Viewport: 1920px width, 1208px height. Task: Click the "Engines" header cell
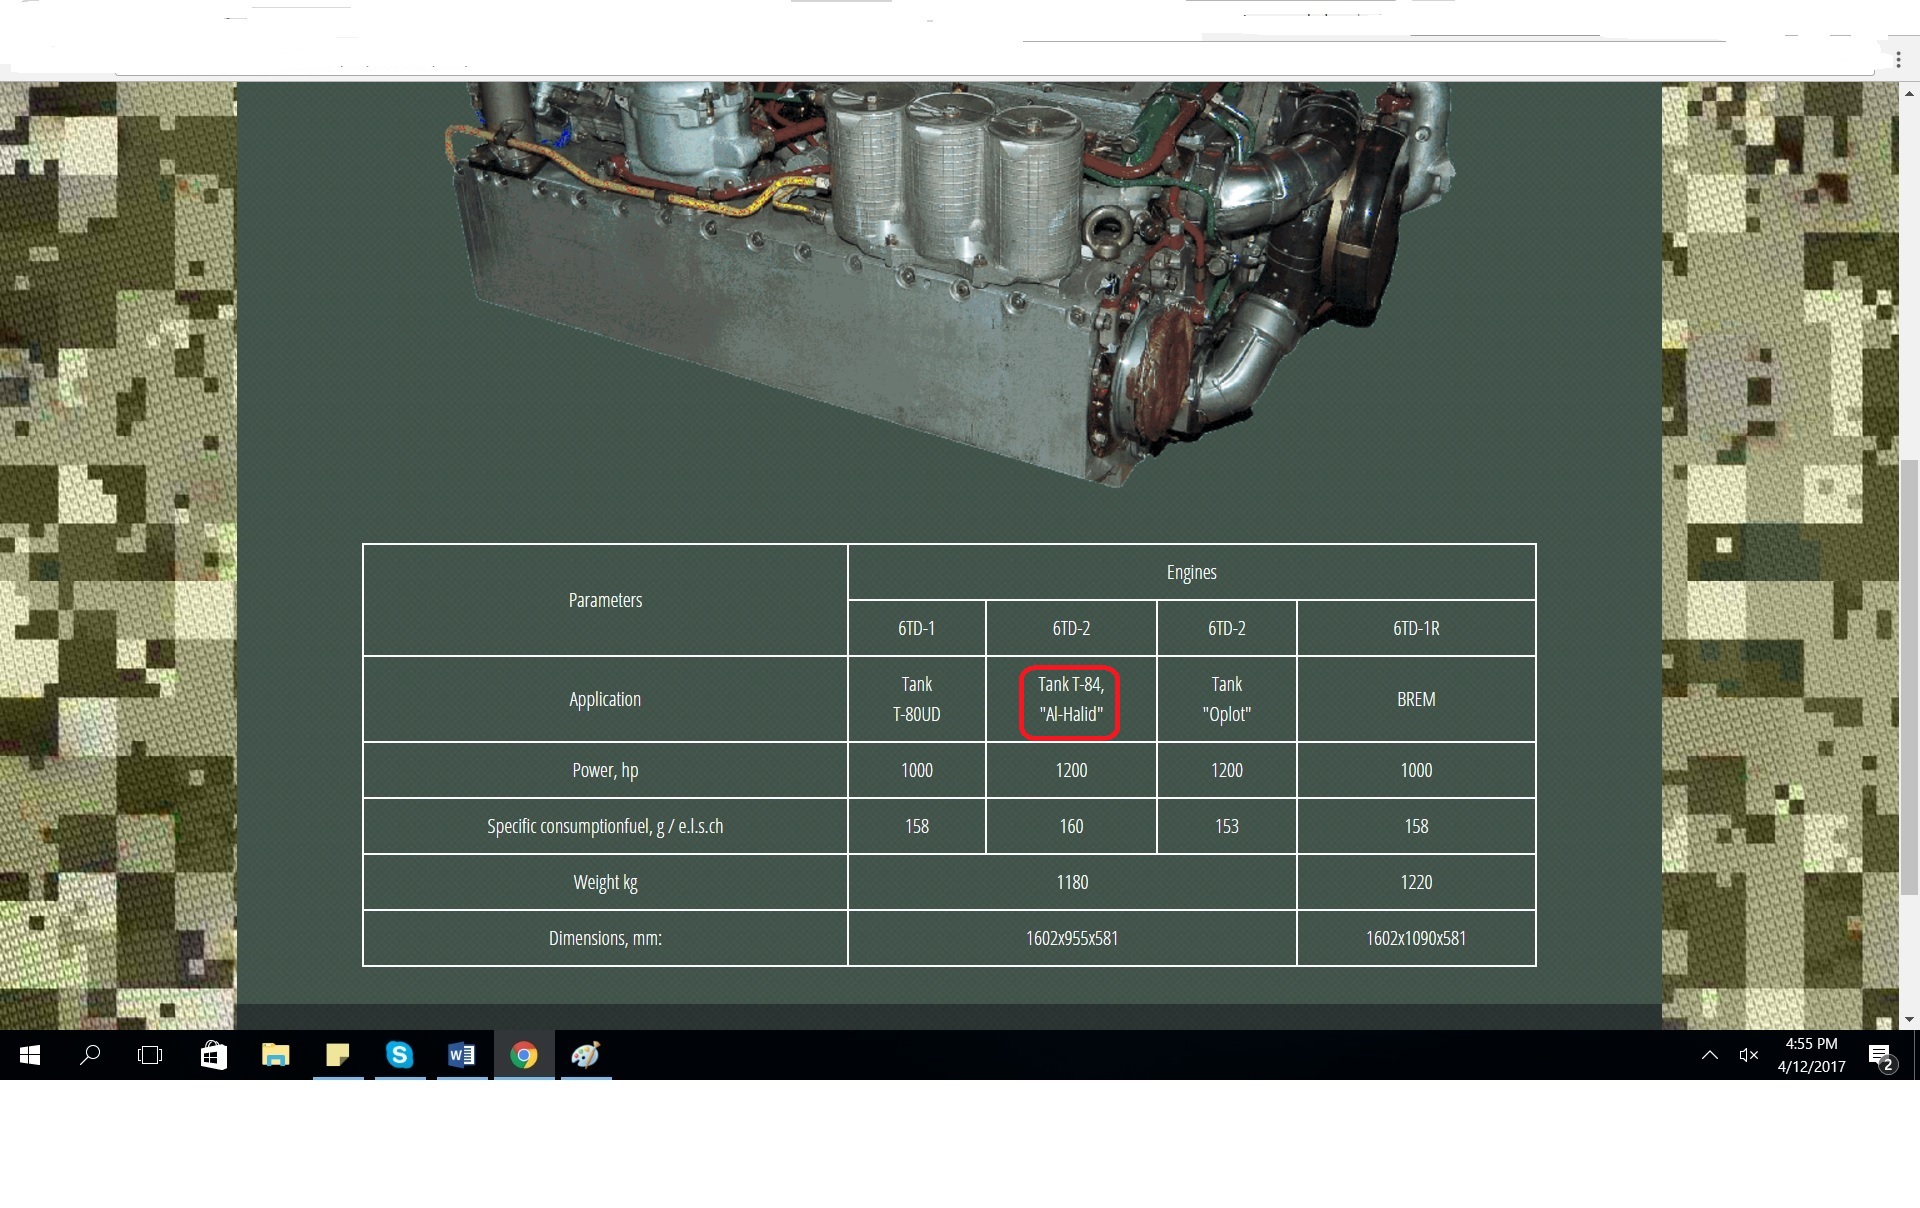(x=1192, y=572)
